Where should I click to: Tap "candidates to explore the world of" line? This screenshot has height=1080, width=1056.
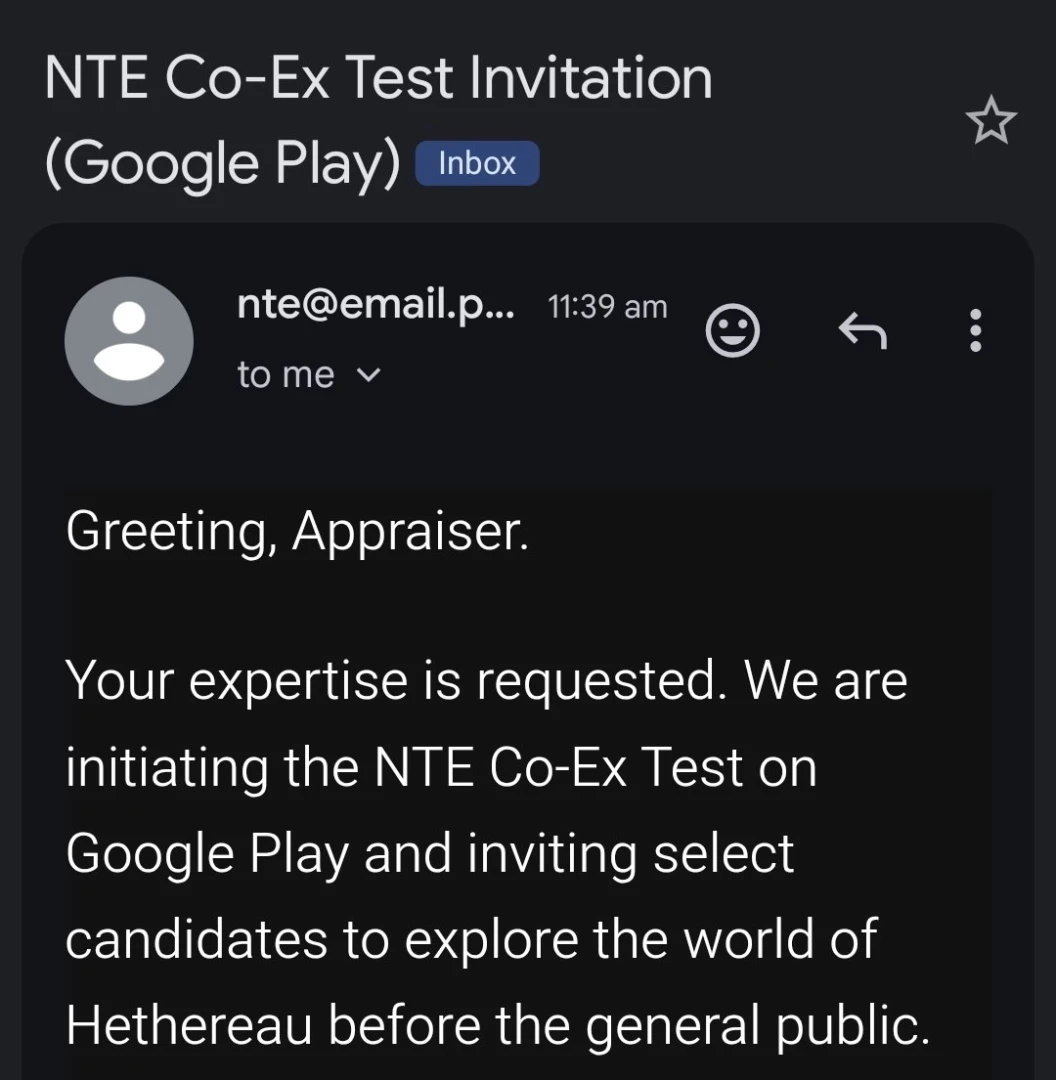coord(471,939)
